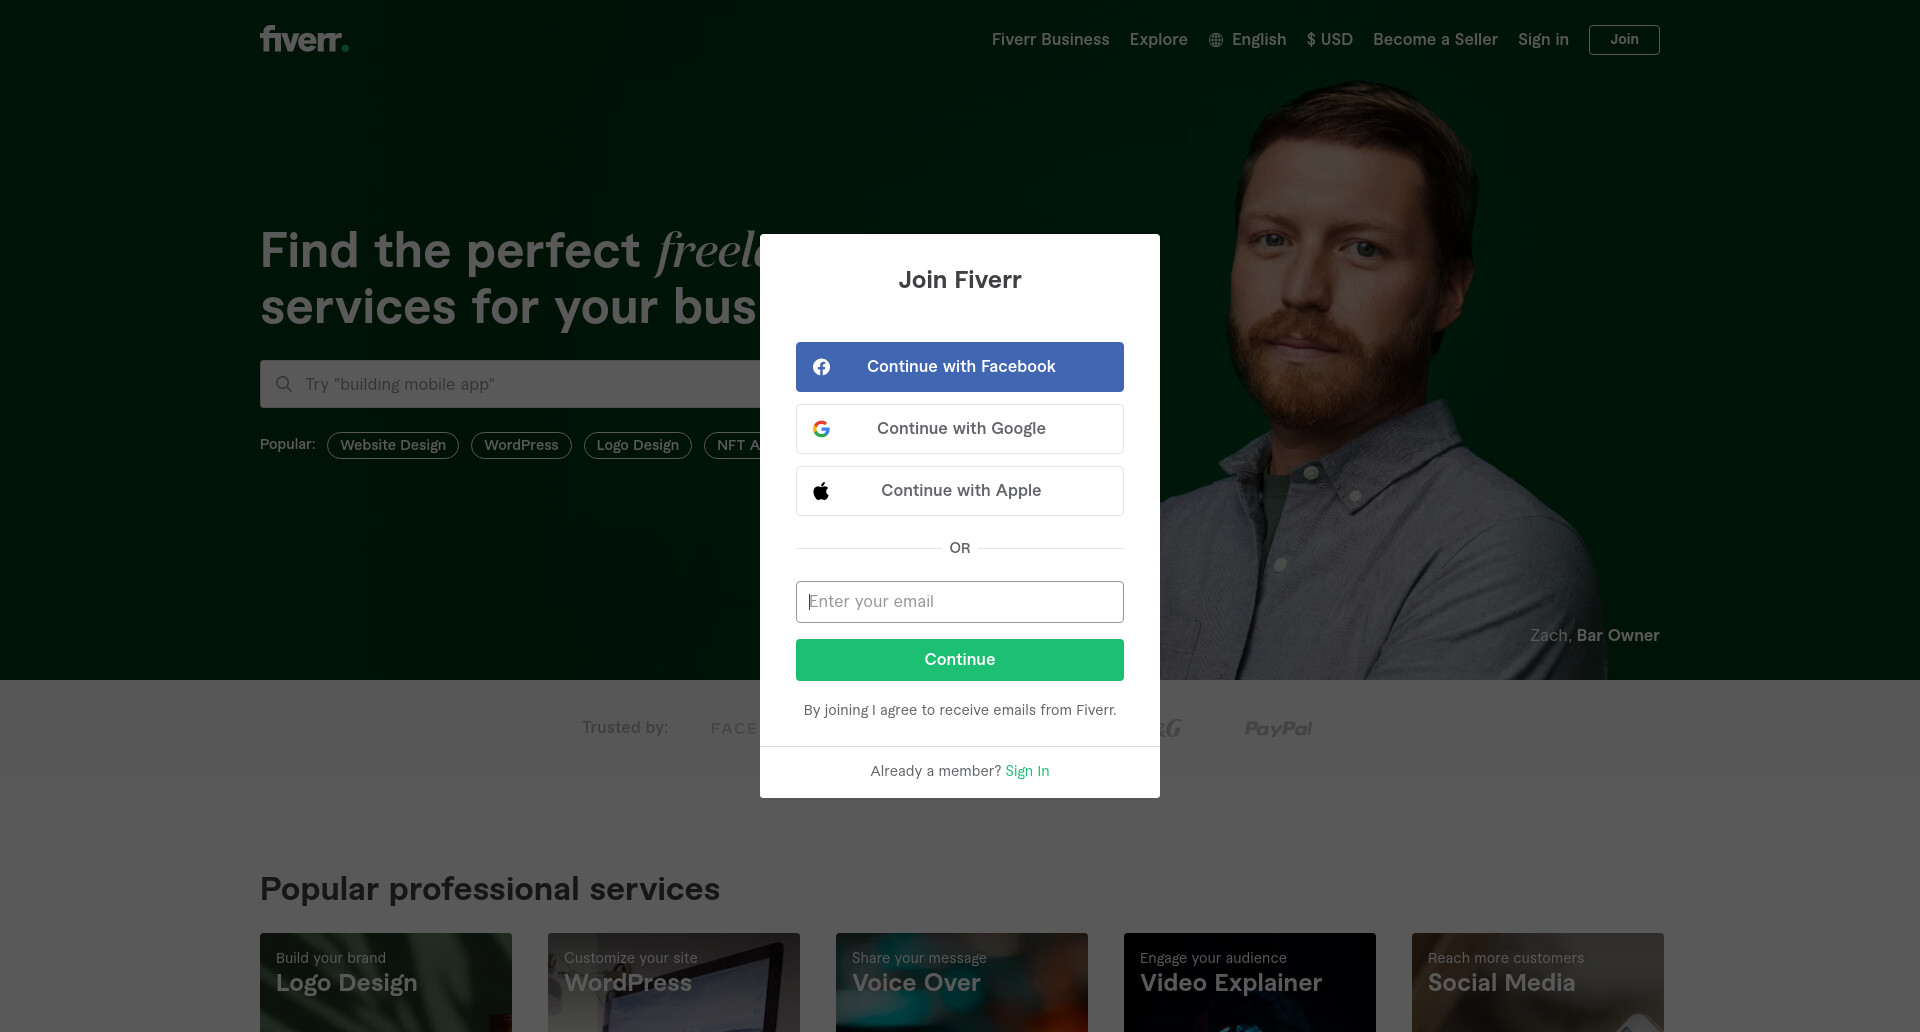
Task: Click the search box for services
Action: point(510,384)
